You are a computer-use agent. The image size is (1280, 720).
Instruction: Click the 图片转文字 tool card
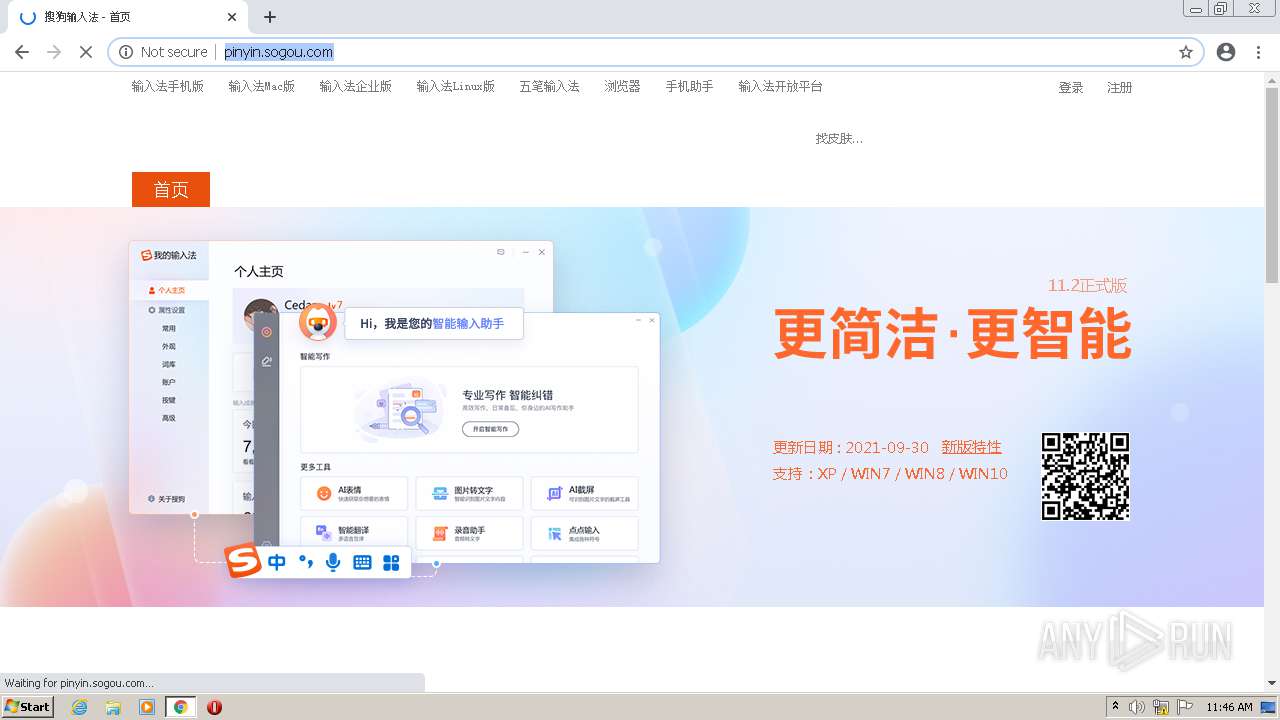[469, 494]
